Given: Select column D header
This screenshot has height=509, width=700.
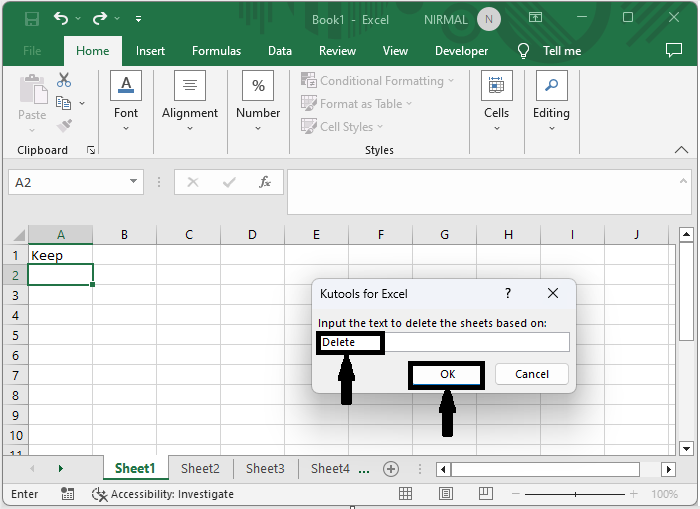Looking at the screenshot, I should click(x=252, y=235).
